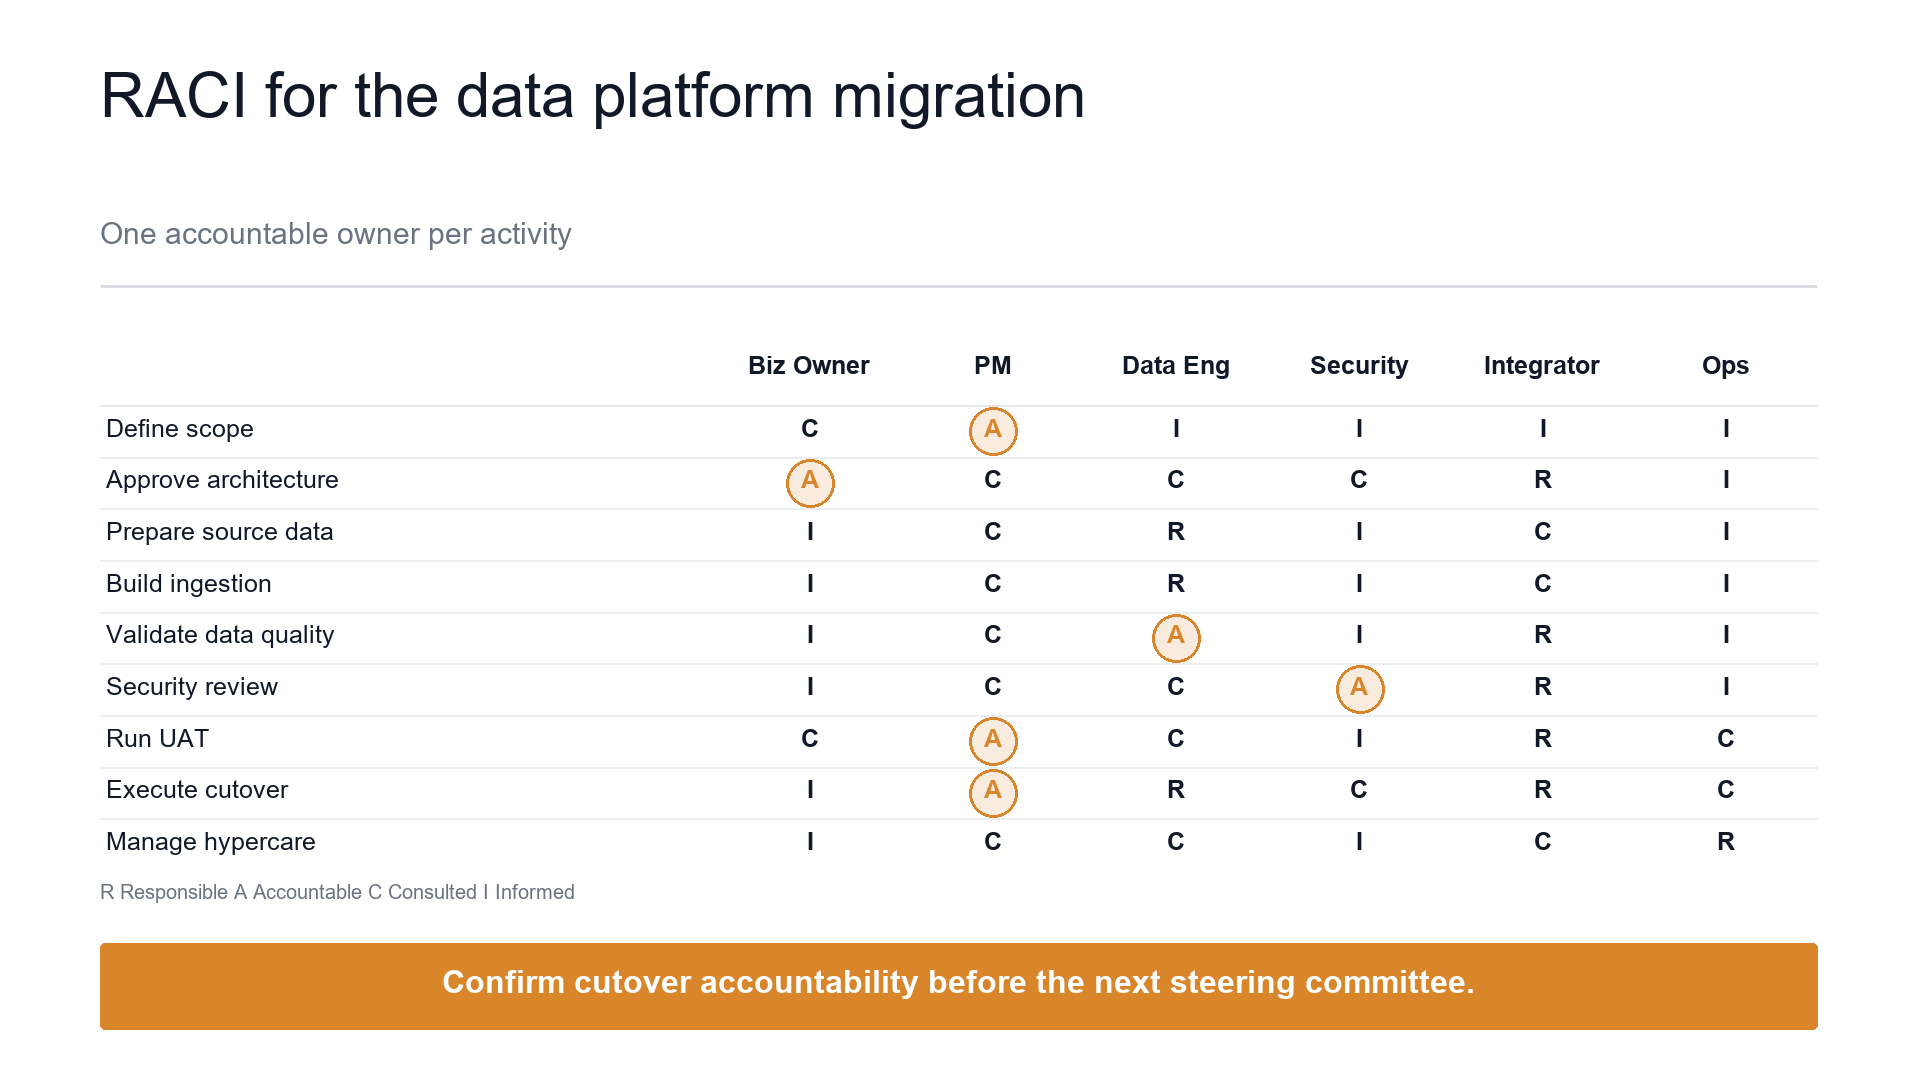The width and height of the screenshot is (1919, 1080).
Task: Click the 'Approve architecture' row label
Action: (x=222, y=480)
